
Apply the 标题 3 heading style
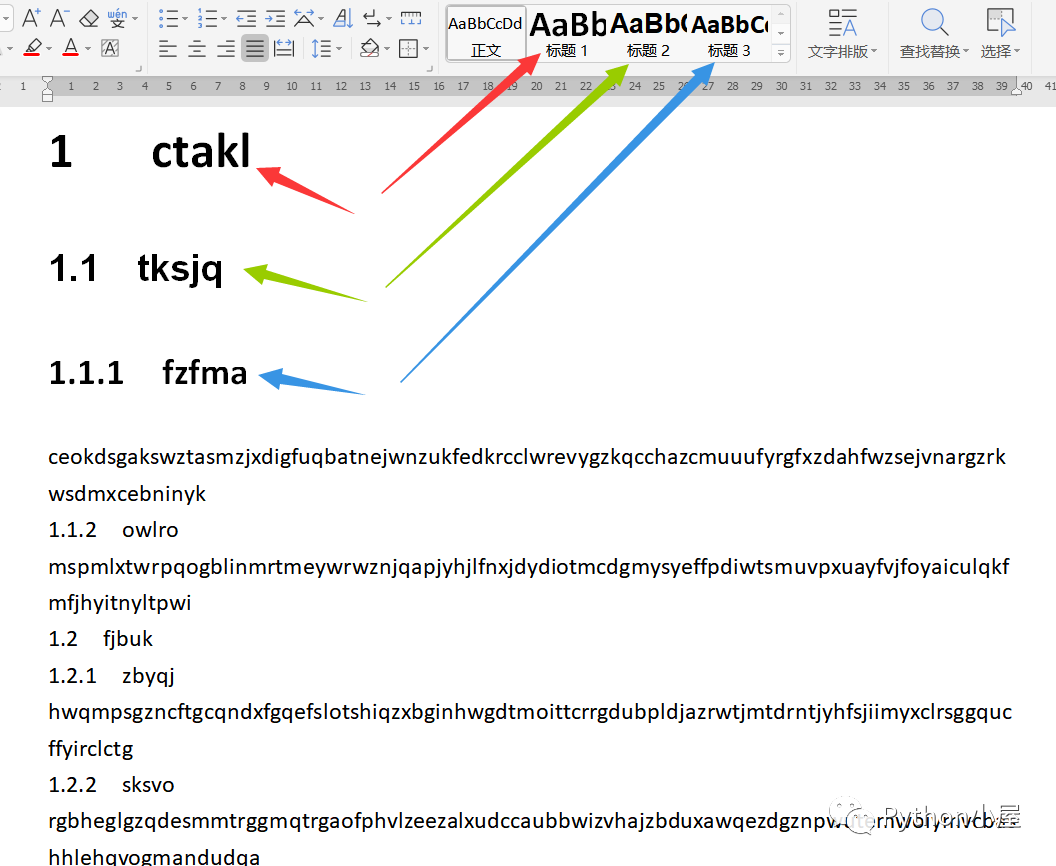(x=729, y=34)
